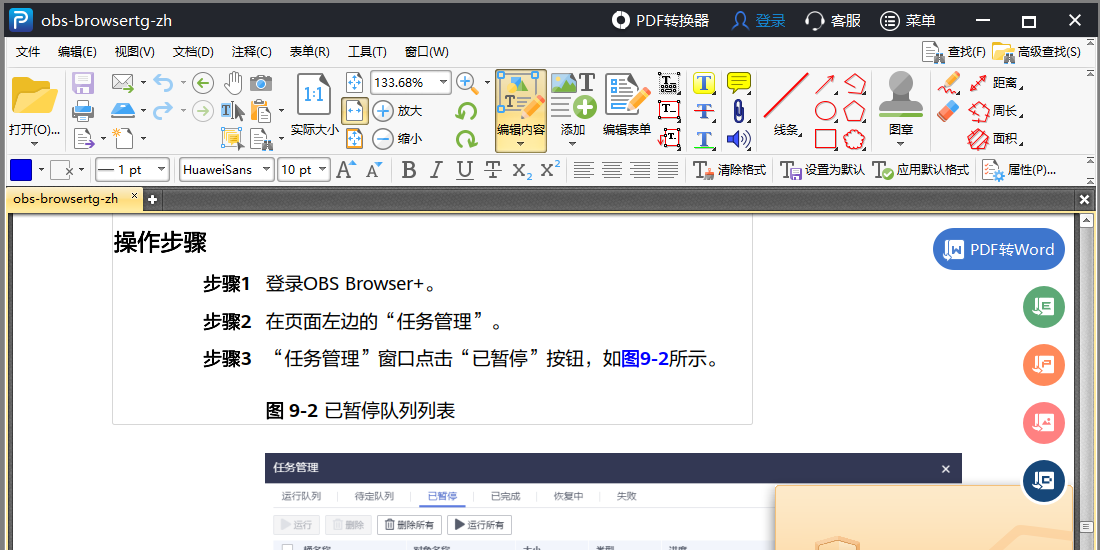1100x550 pixels.
Task: Select the hand pan tool
Action: 233,83
